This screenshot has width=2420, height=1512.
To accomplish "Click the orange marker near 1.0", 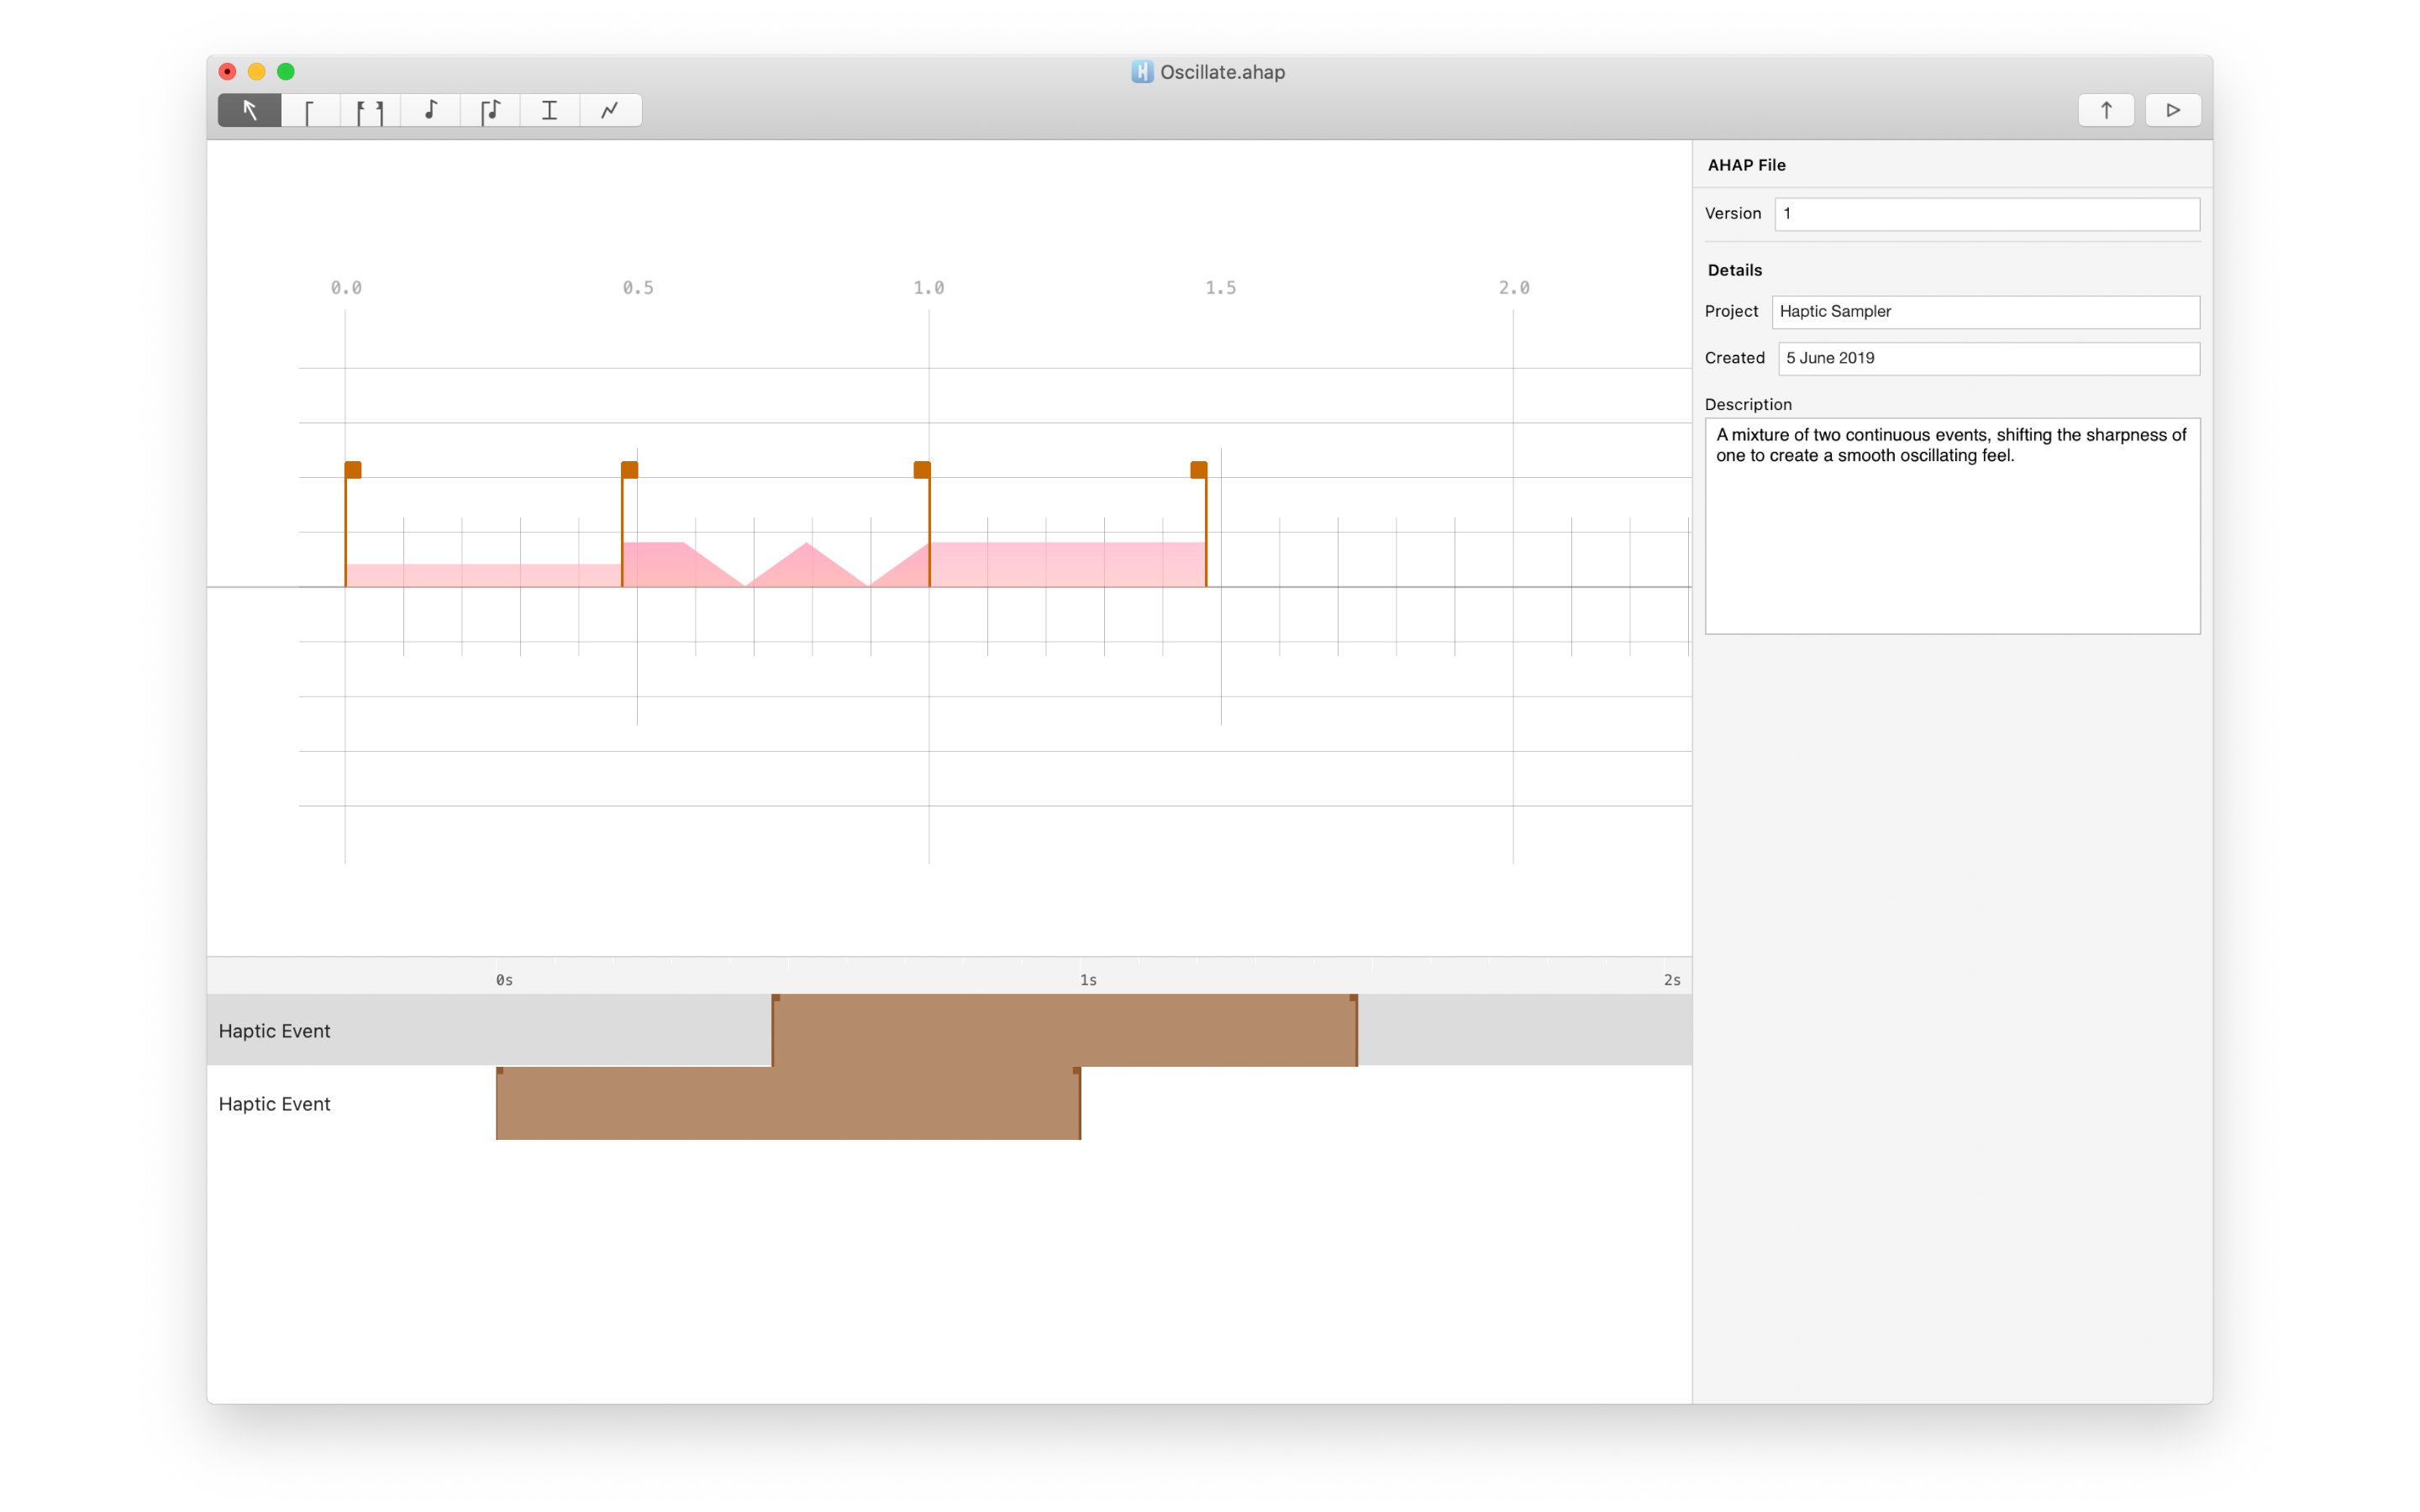I will point(922,470).
